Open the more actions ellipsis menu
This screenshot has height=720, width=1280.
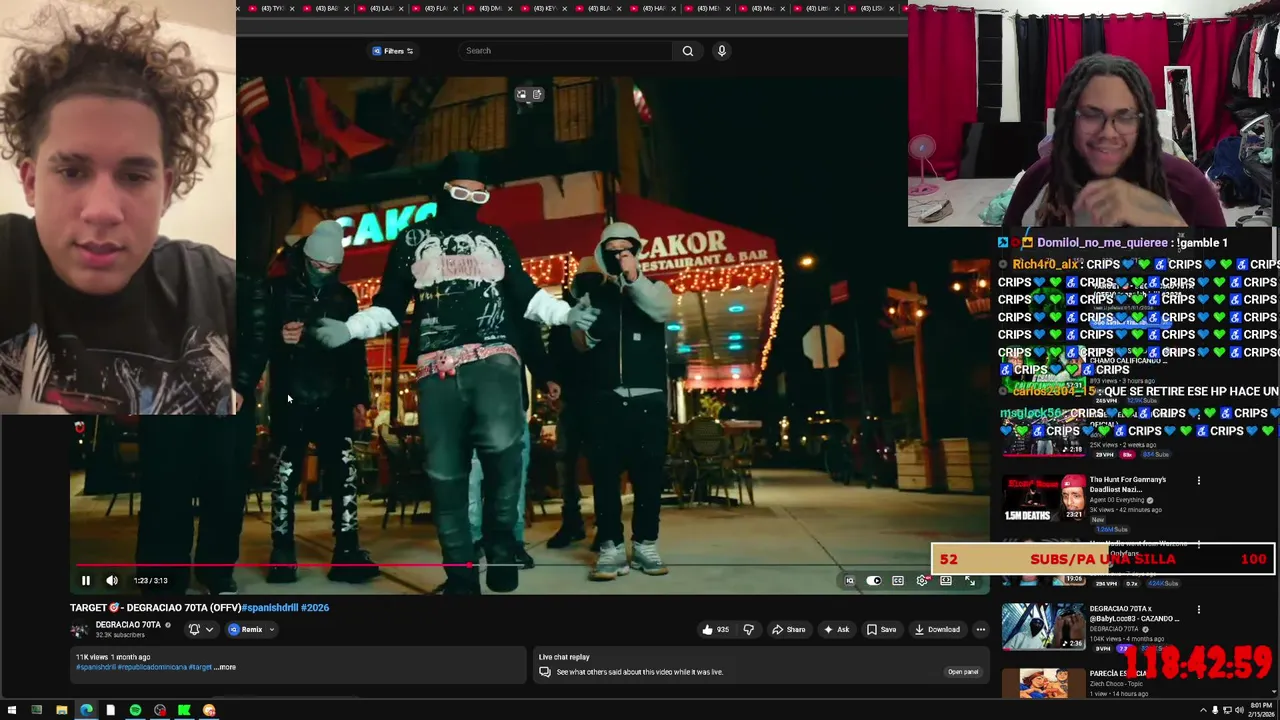coord(981,629)
